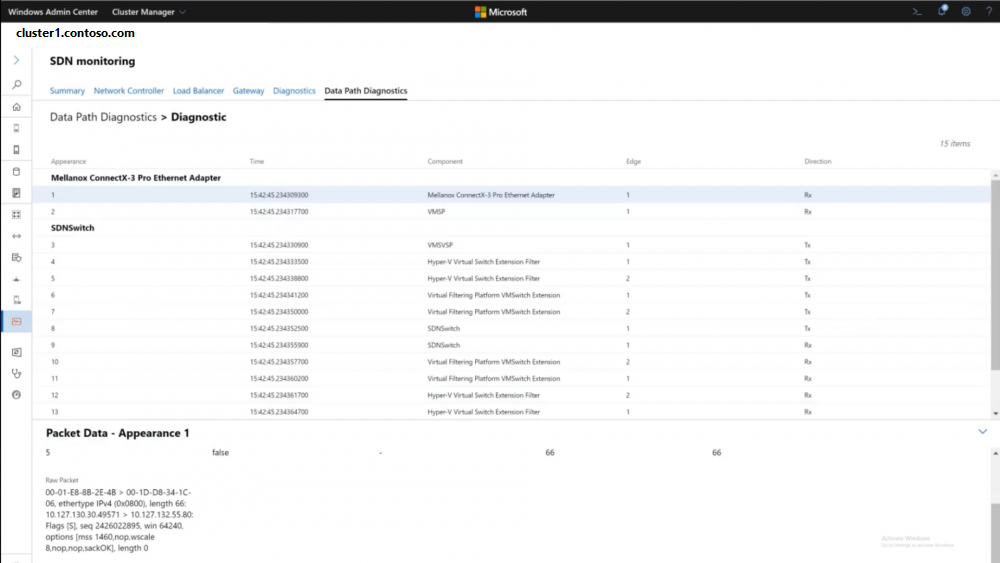1000x563 pixels.
Task: Sort by the Time column header
Action: tap(256, 161)
